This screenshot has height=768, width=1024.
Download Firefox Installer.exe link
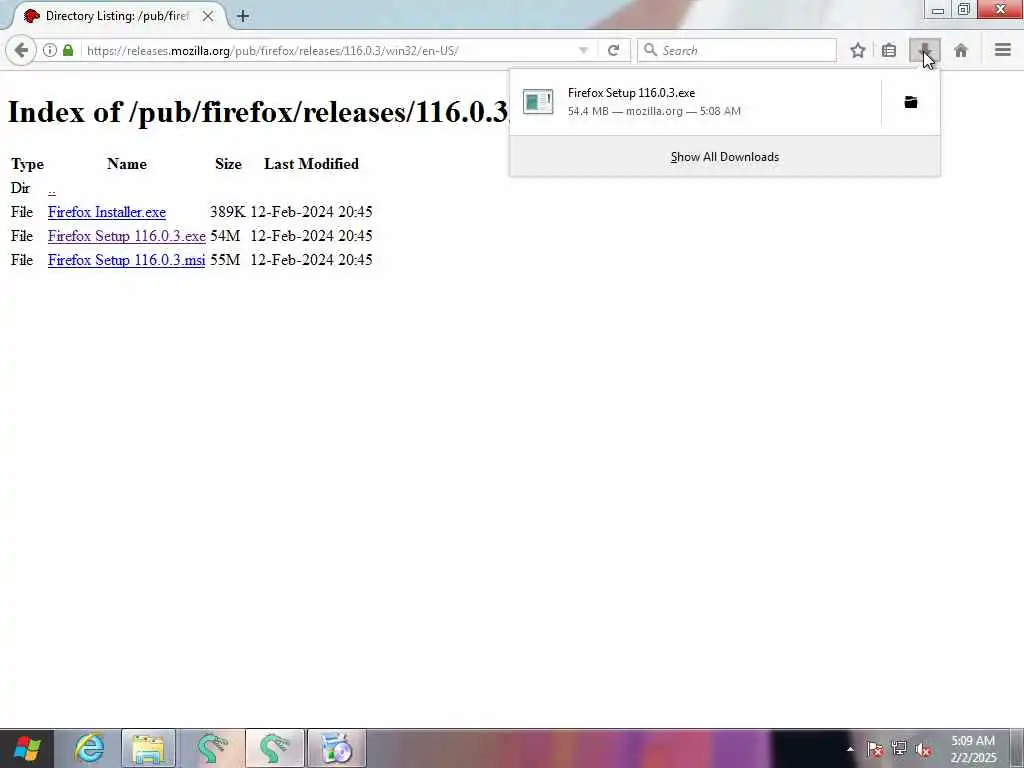(x=106, y=212)
